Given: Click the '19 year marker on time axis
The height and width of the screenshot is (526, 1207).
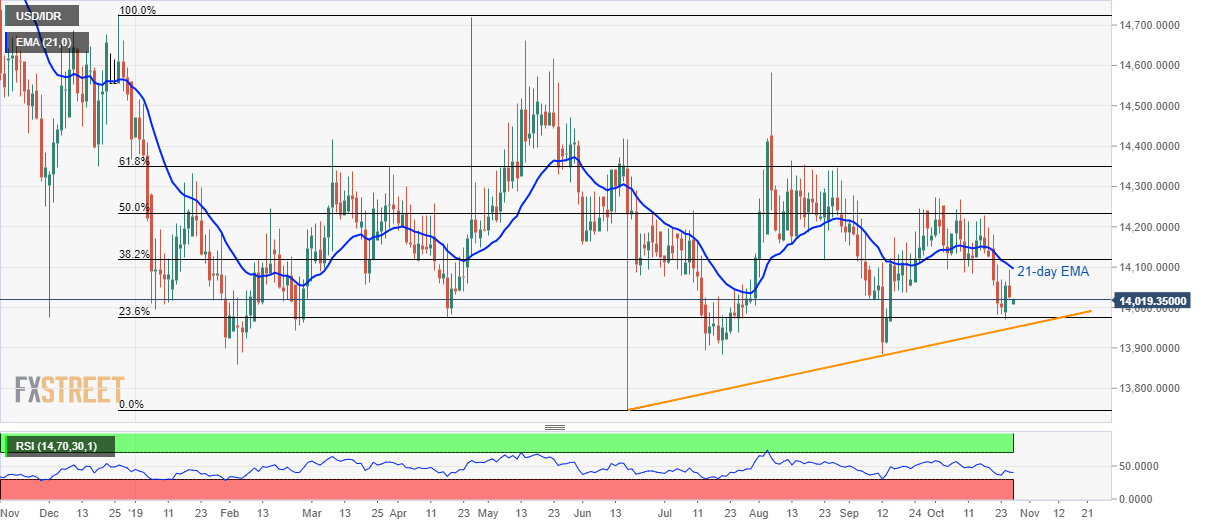Looking at the screenshot, I should click(135, 511).
